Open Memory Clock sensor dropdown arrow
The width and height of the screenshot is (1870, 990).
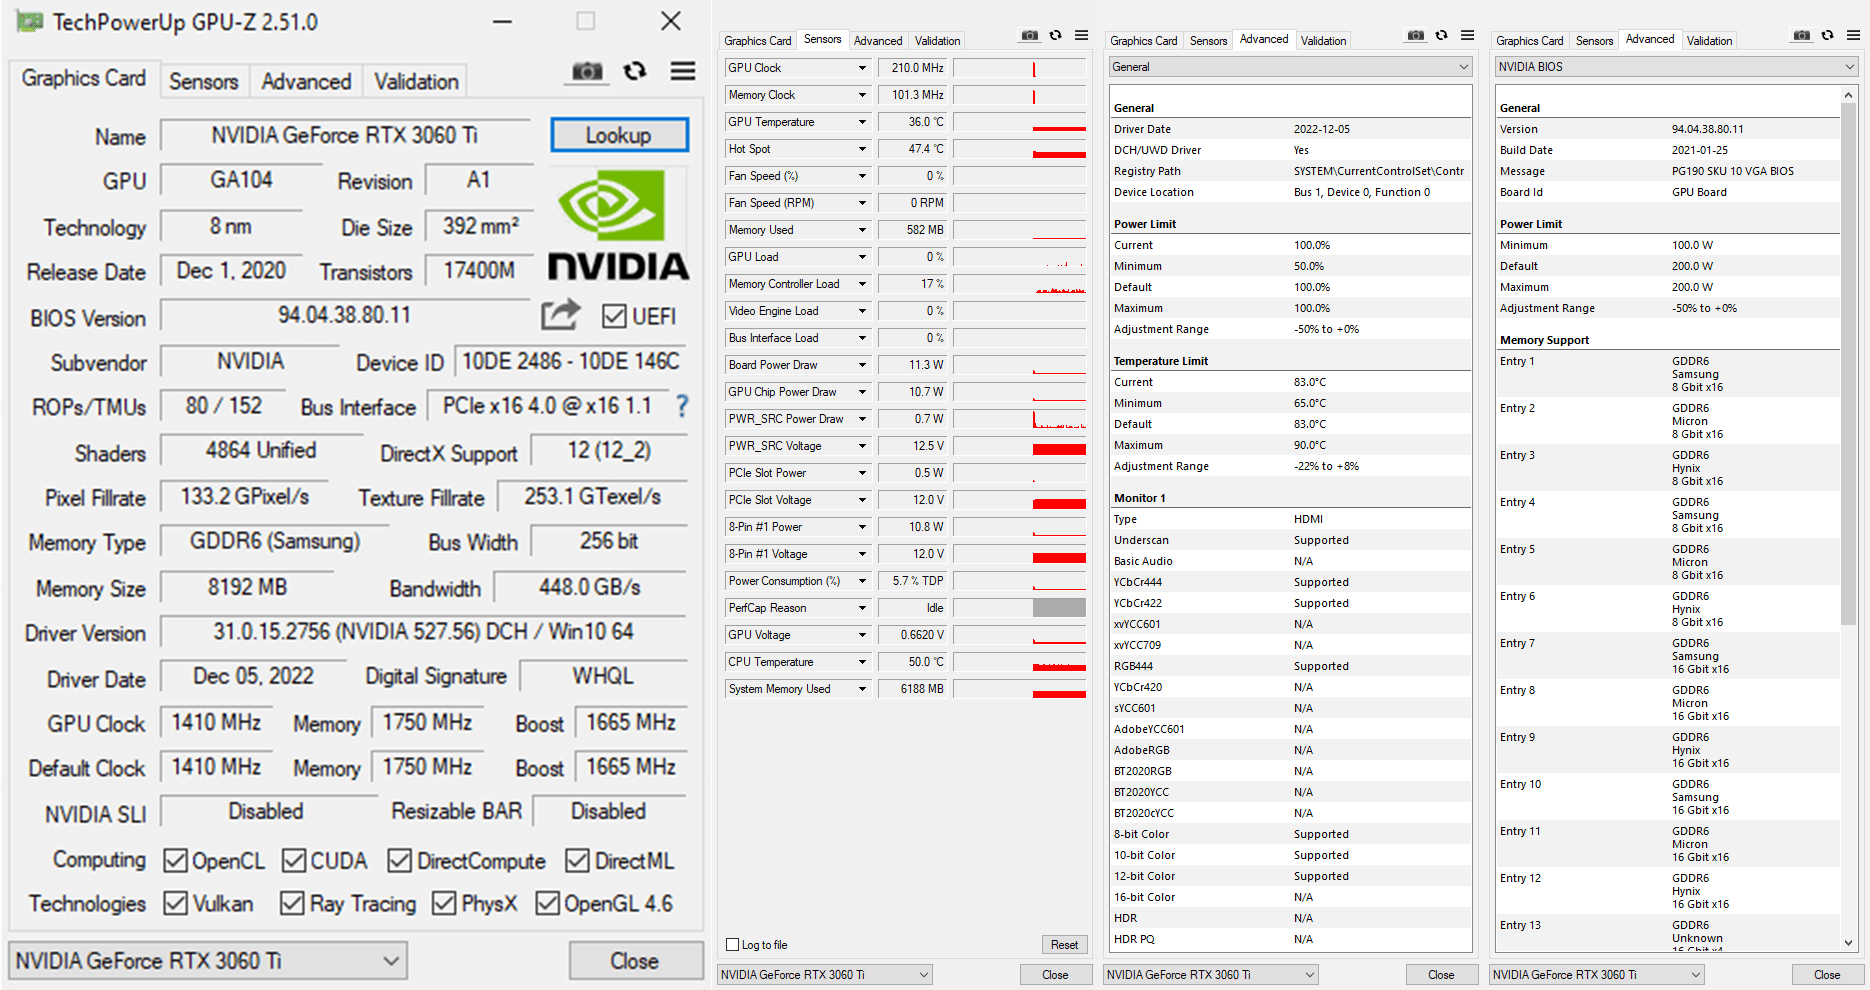(862, 95)
